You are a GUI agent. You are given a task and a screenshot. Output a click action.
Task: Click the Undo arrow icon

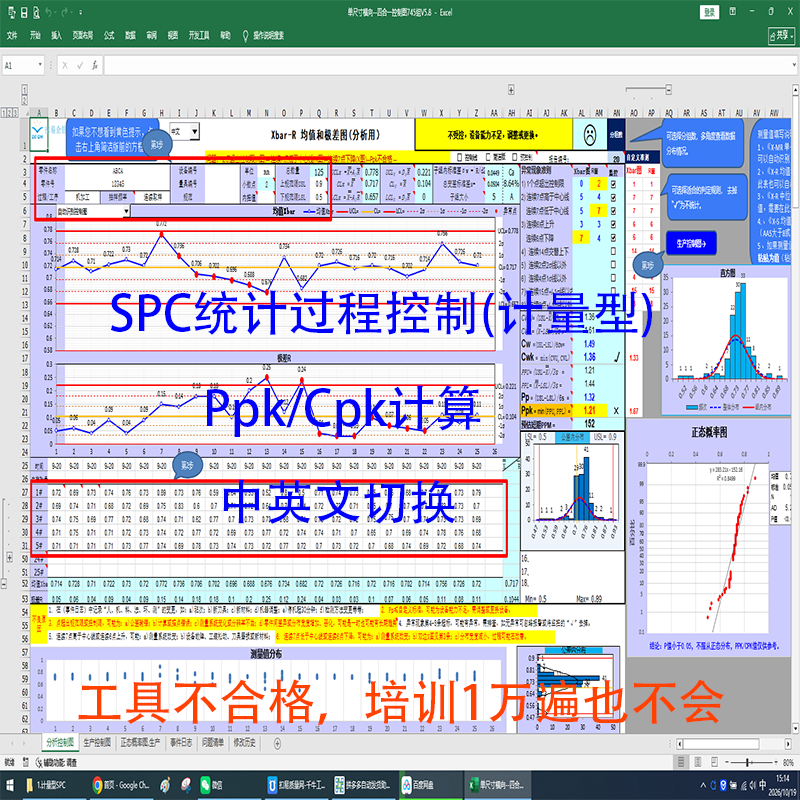[x=48, y=13]
